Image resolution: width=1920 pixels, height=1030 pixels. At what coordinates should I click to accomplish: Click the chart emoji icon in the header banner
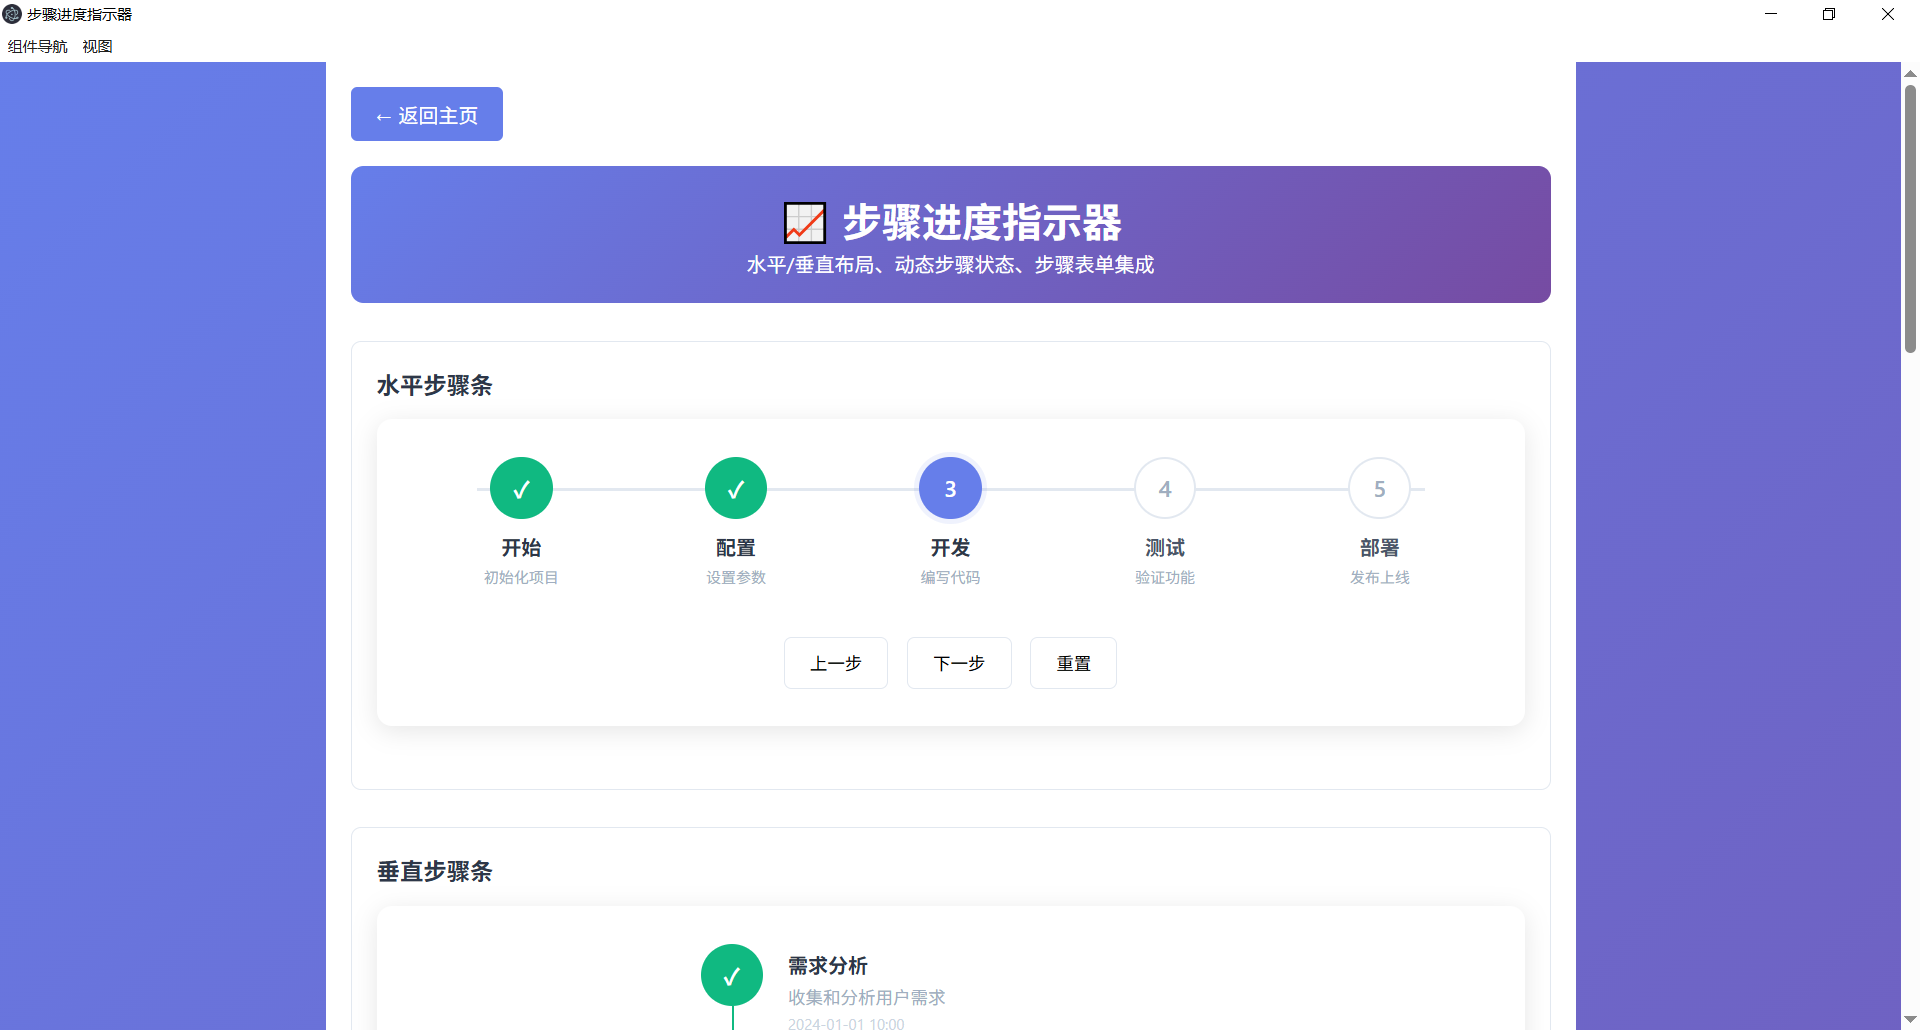(x=805, y=222)
